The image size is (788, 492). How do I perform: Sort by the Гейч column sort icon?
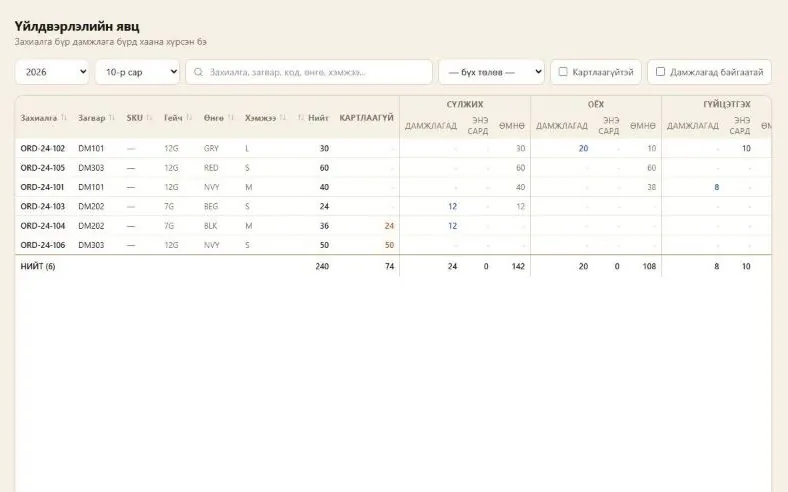pos(189,118)
